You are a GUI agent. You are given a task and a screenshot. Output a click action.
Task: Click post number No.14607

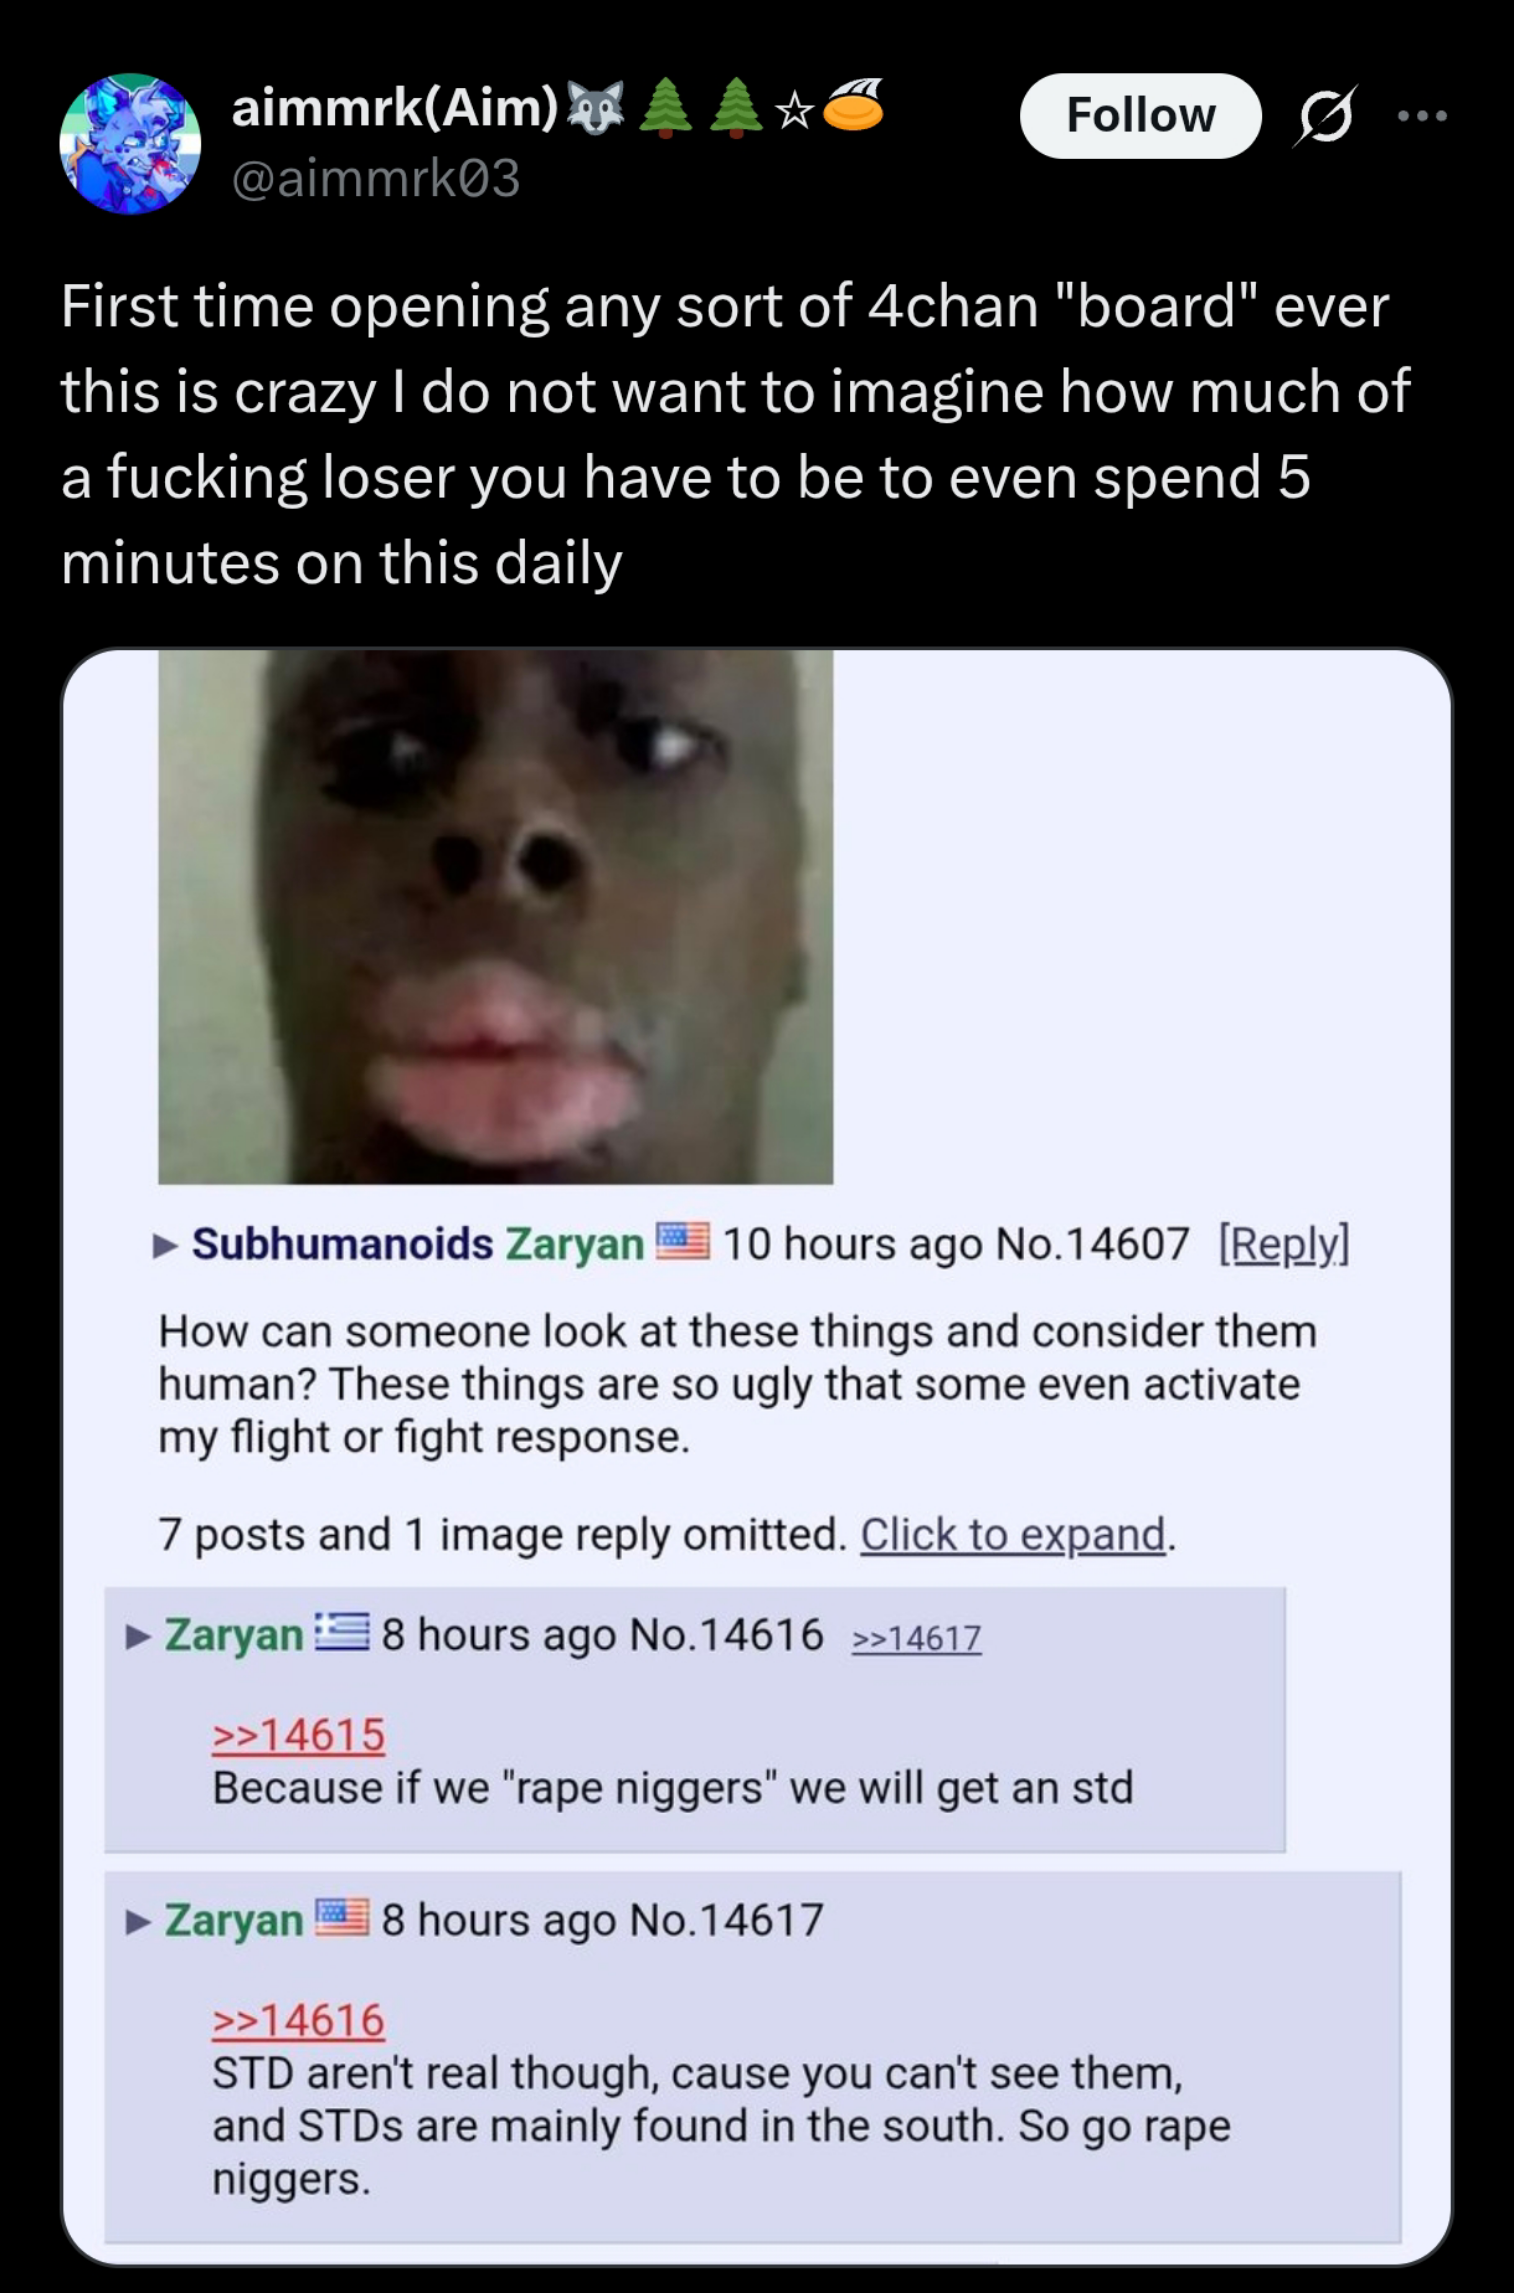pos(1092,1244)
